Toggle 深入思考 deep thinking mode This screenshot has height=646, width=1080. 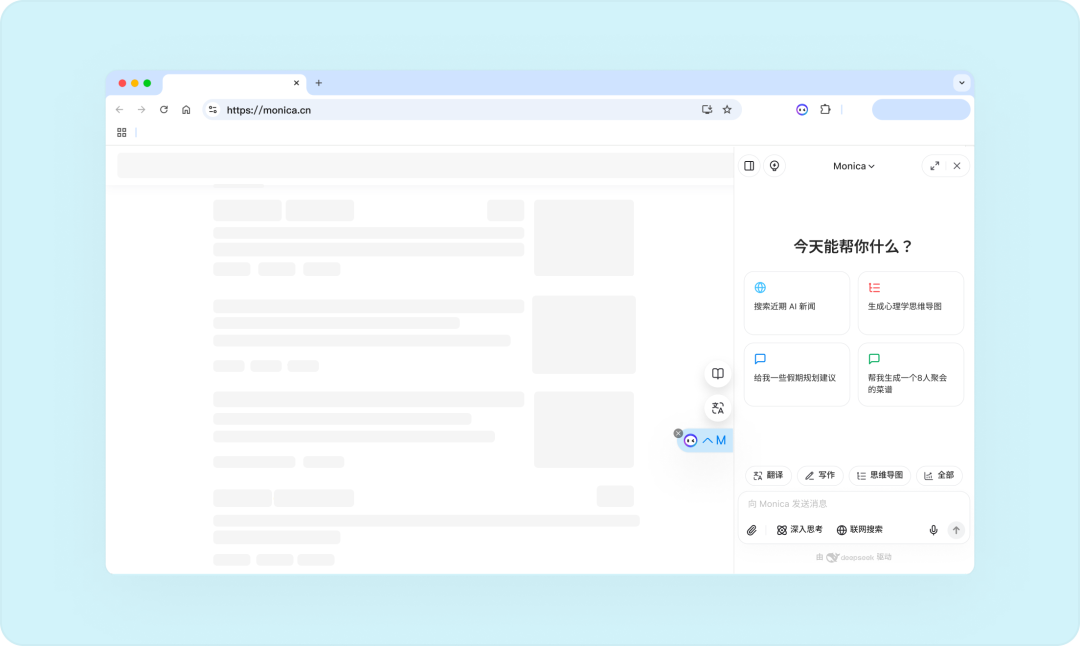[x=799, y=530]
